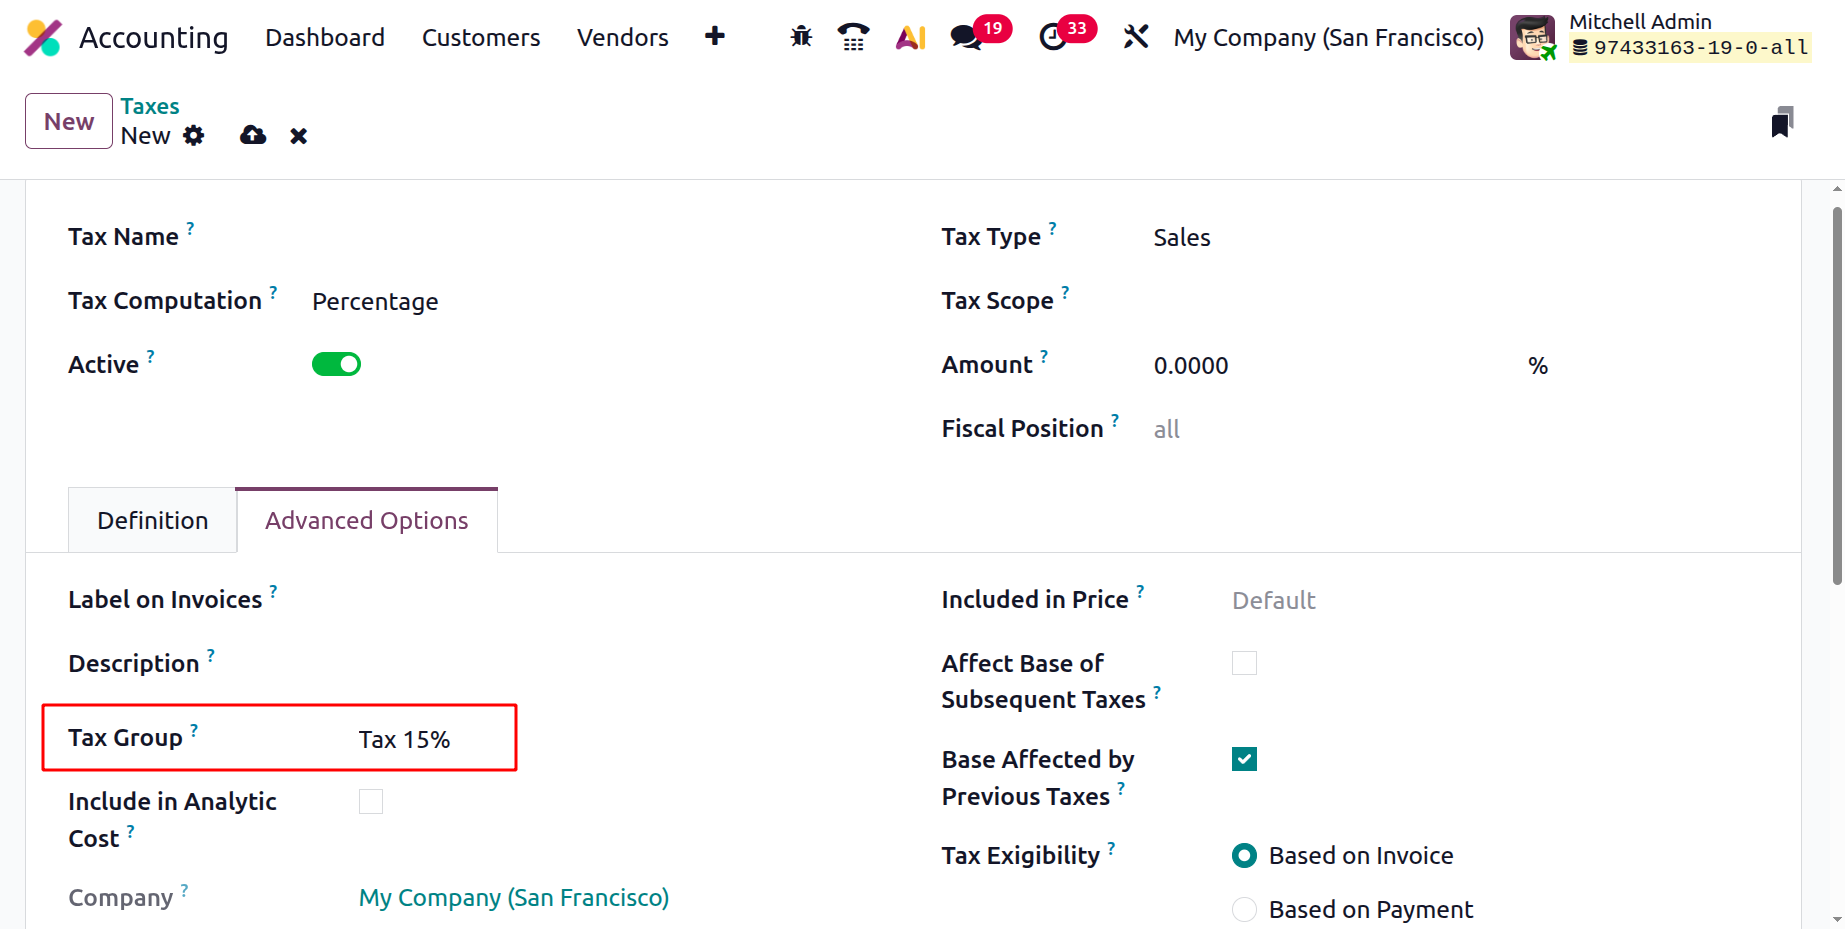This screenshot has width=1845, height=929.
Task: Discard changes with the X icon
Action: coord(298,136)
